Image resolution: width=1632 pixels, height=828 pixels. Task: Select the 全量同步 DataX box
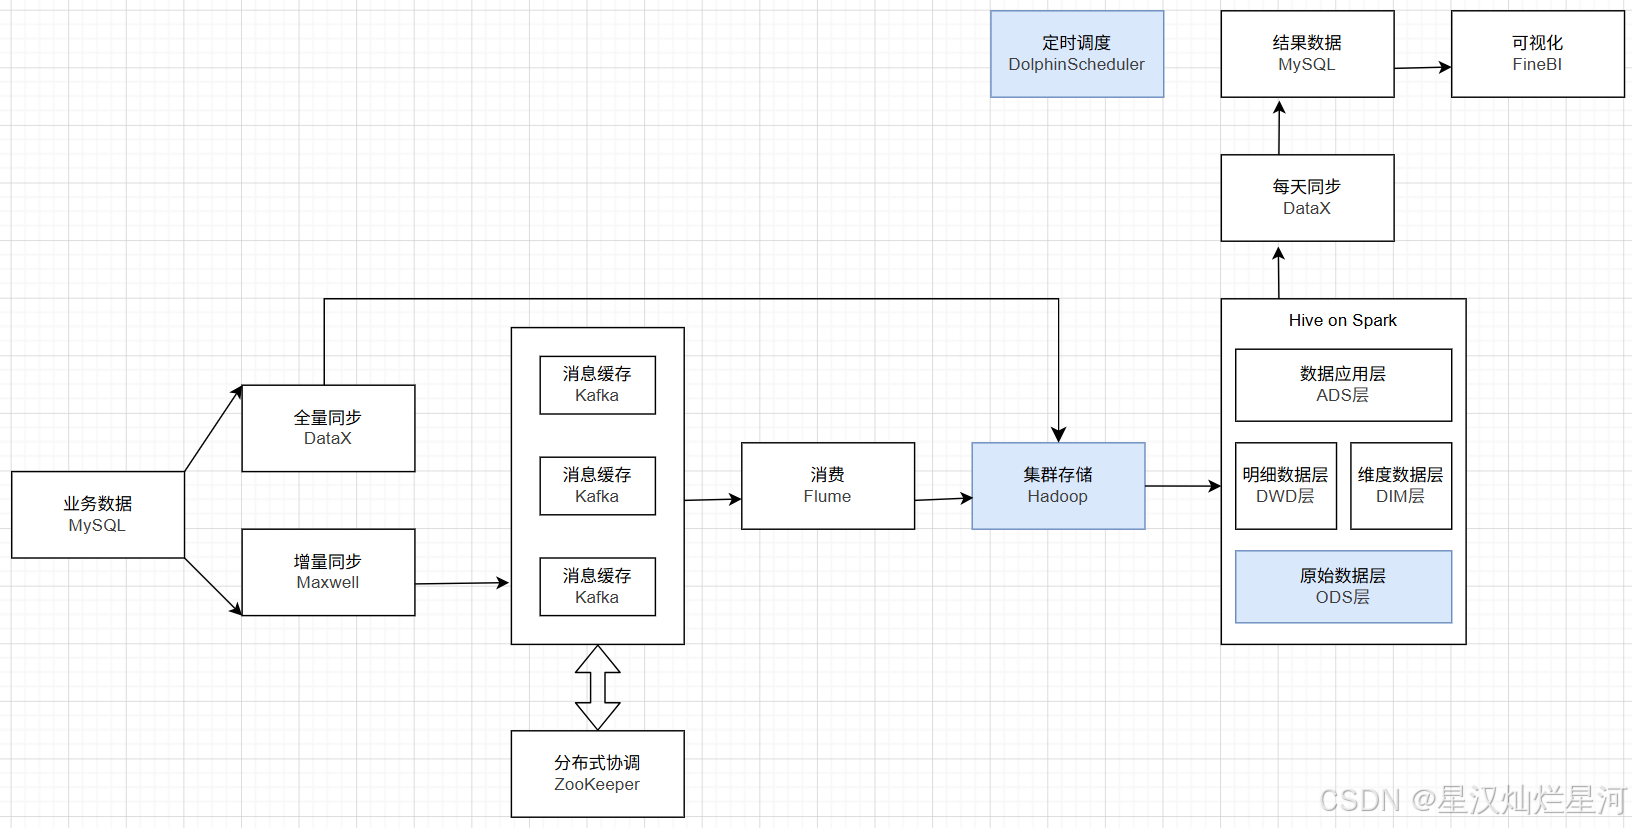pyautogui.click(x=328, y=428)
